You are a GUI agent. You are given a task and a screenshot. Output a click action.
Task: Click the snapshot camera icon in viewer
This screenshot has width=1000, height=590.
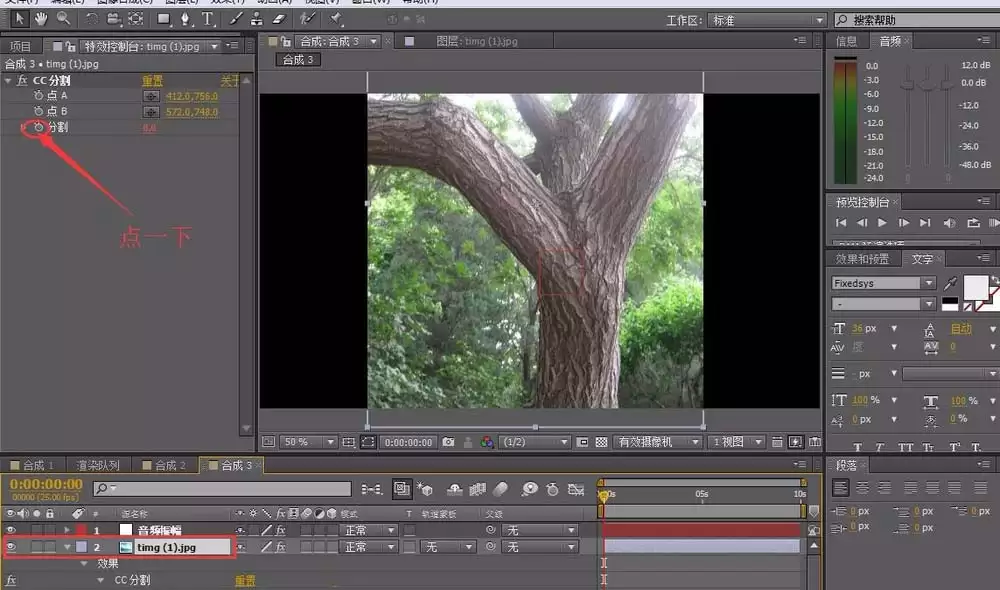click(x=449, y=442)
